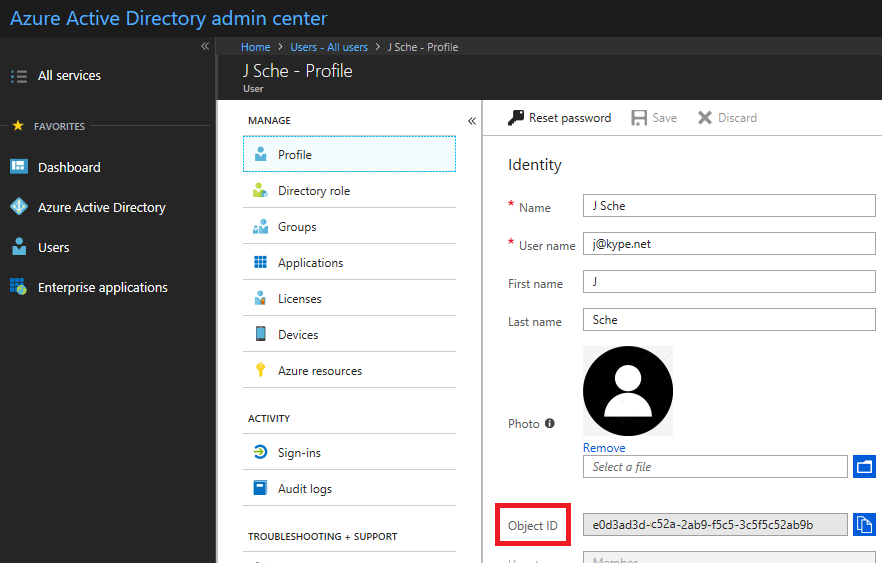The height and width of the screenshot is (563, 882).
Task: Click the User name field j@kype.net
Action: (x=729, y=244)
